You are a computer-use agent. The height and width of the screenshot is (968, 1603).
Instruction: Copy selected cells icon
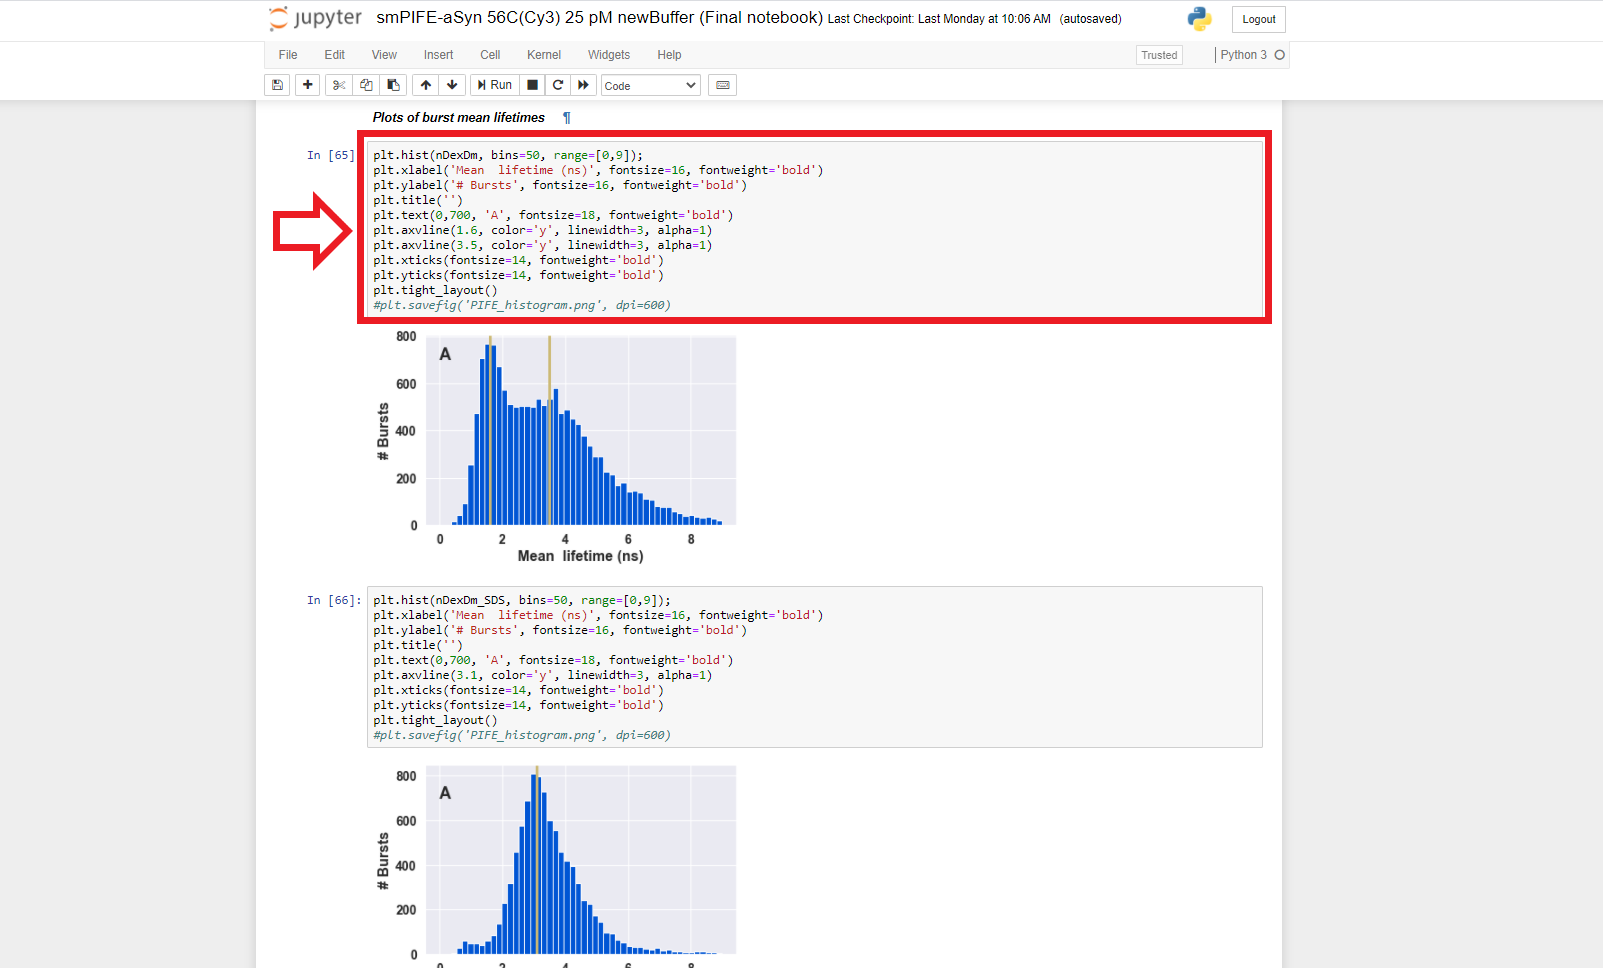366,85
